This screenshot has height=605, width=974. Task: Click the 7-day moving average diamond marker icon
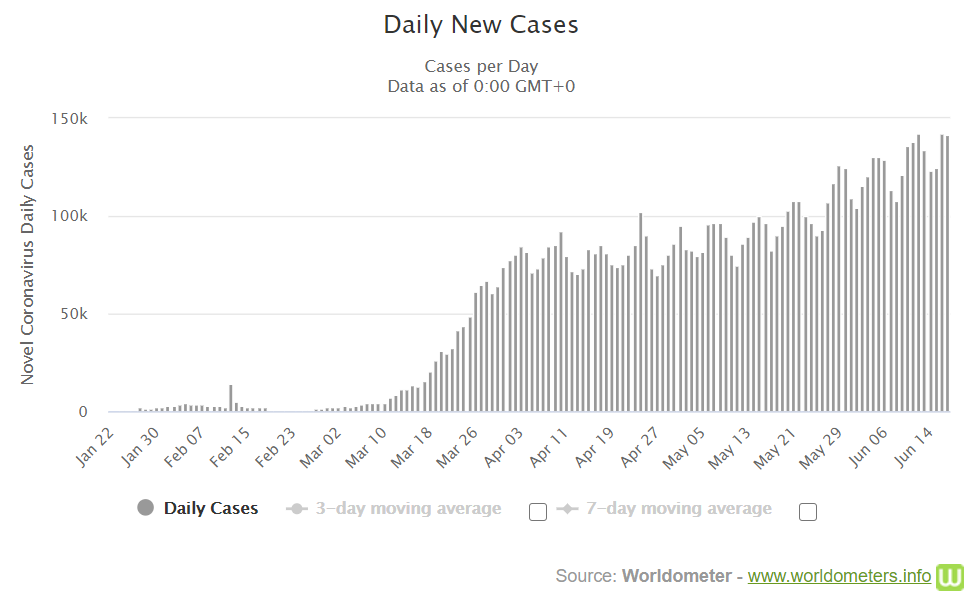click(x=567, y=509)
